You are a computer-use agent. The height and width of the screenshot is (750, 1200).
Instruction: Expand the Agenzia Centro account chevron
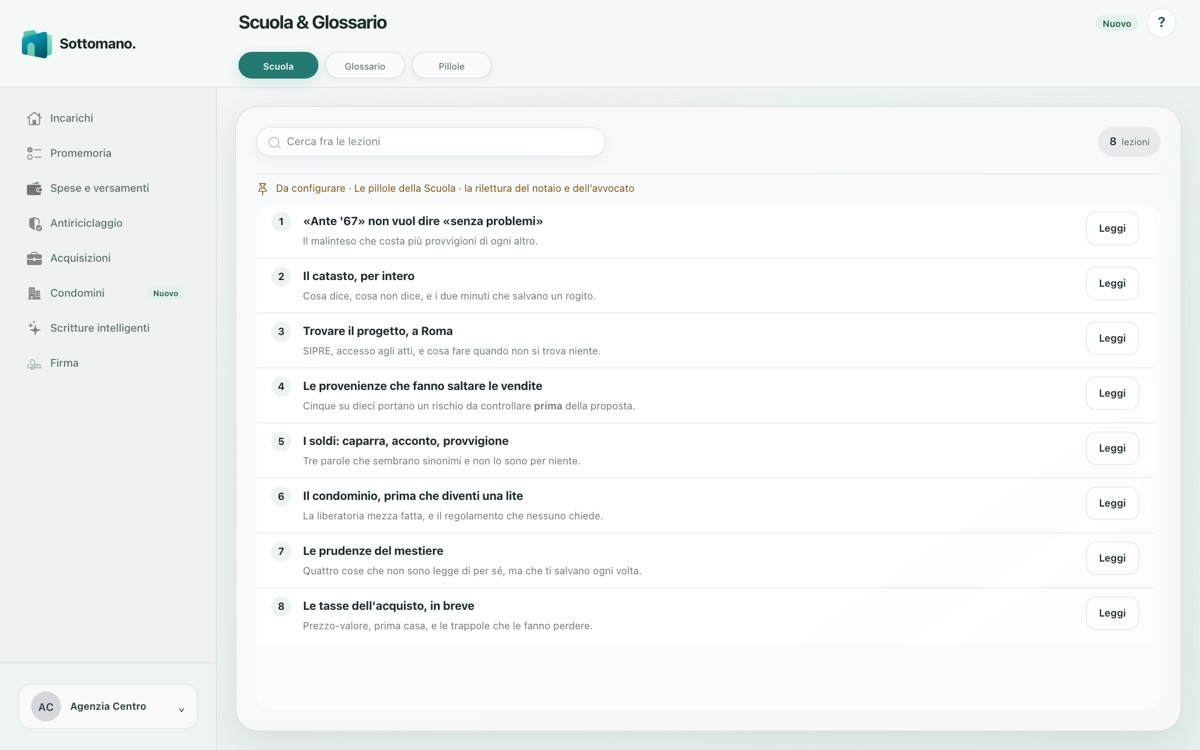point(181,709)
